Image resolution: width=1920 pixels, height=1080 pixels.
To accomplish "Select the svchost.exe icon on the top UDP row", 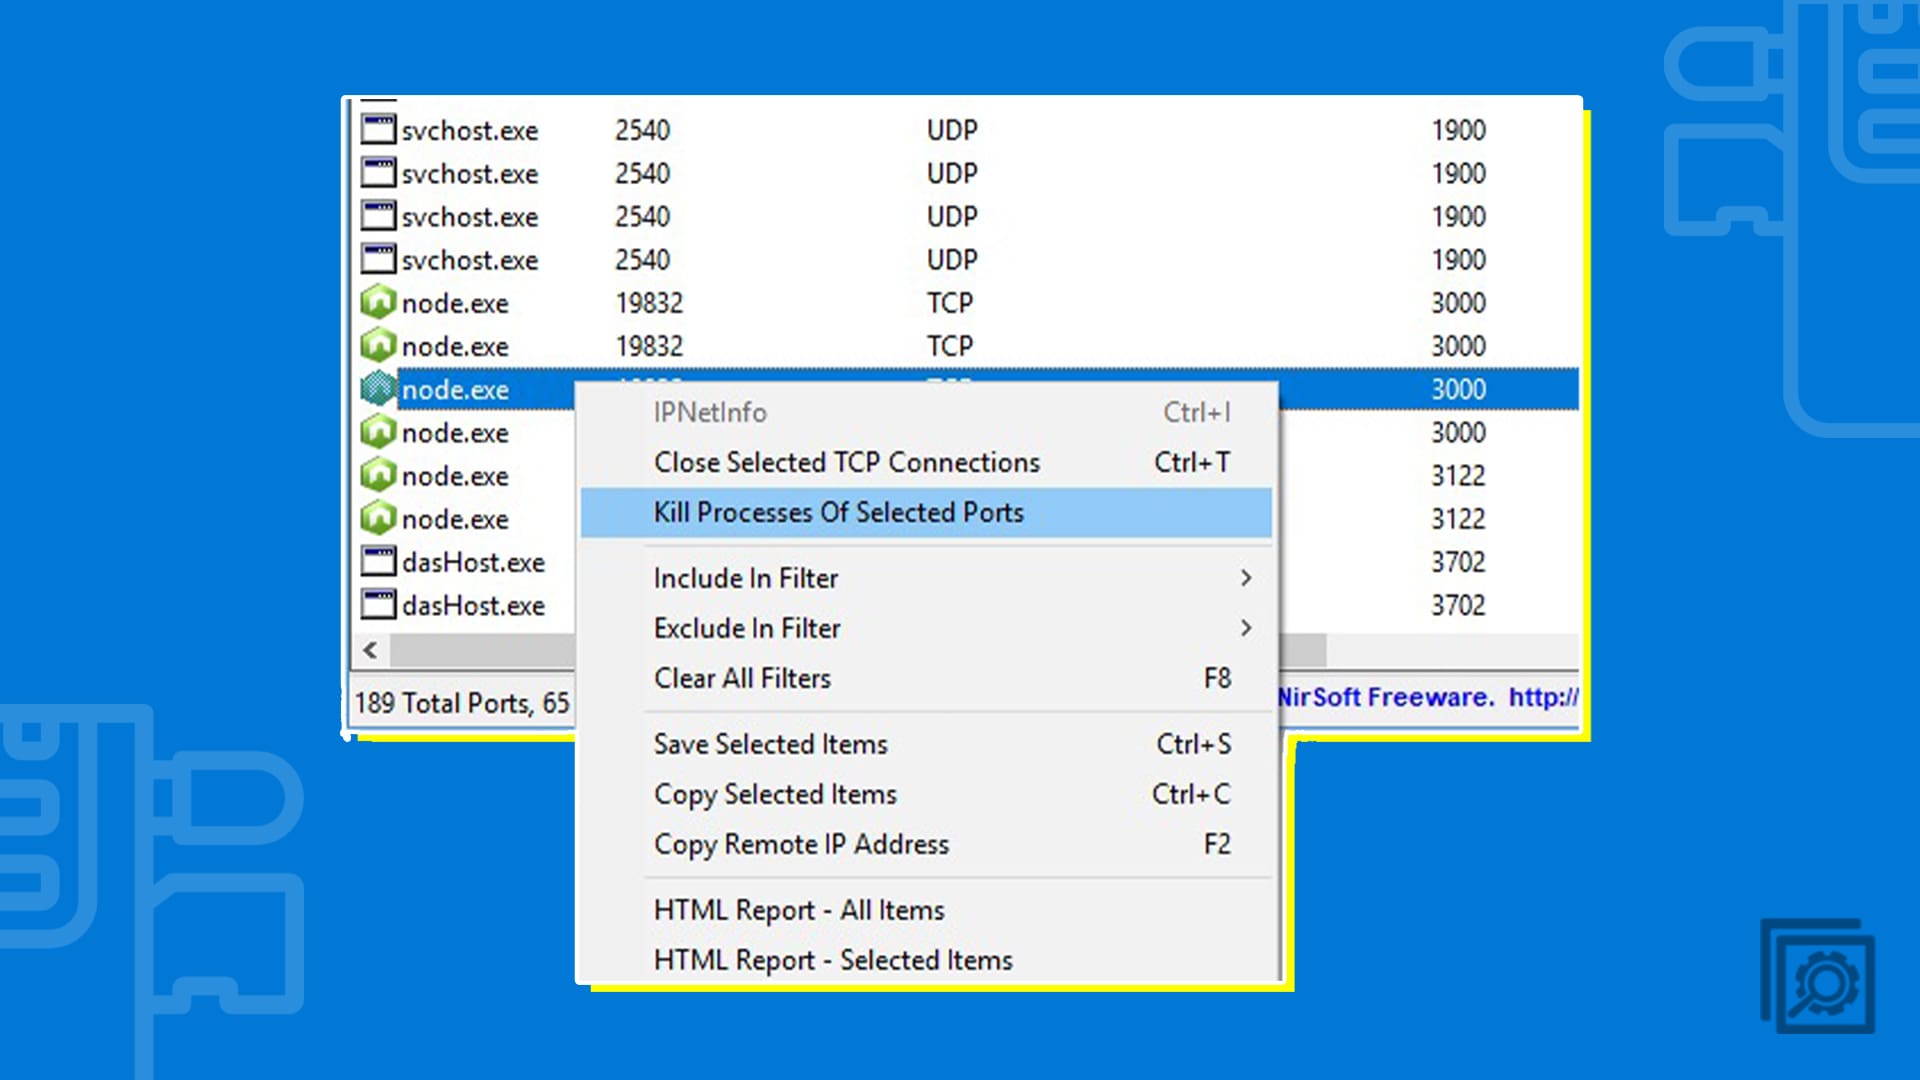I will pyautogui.click(x=378, y=130).
